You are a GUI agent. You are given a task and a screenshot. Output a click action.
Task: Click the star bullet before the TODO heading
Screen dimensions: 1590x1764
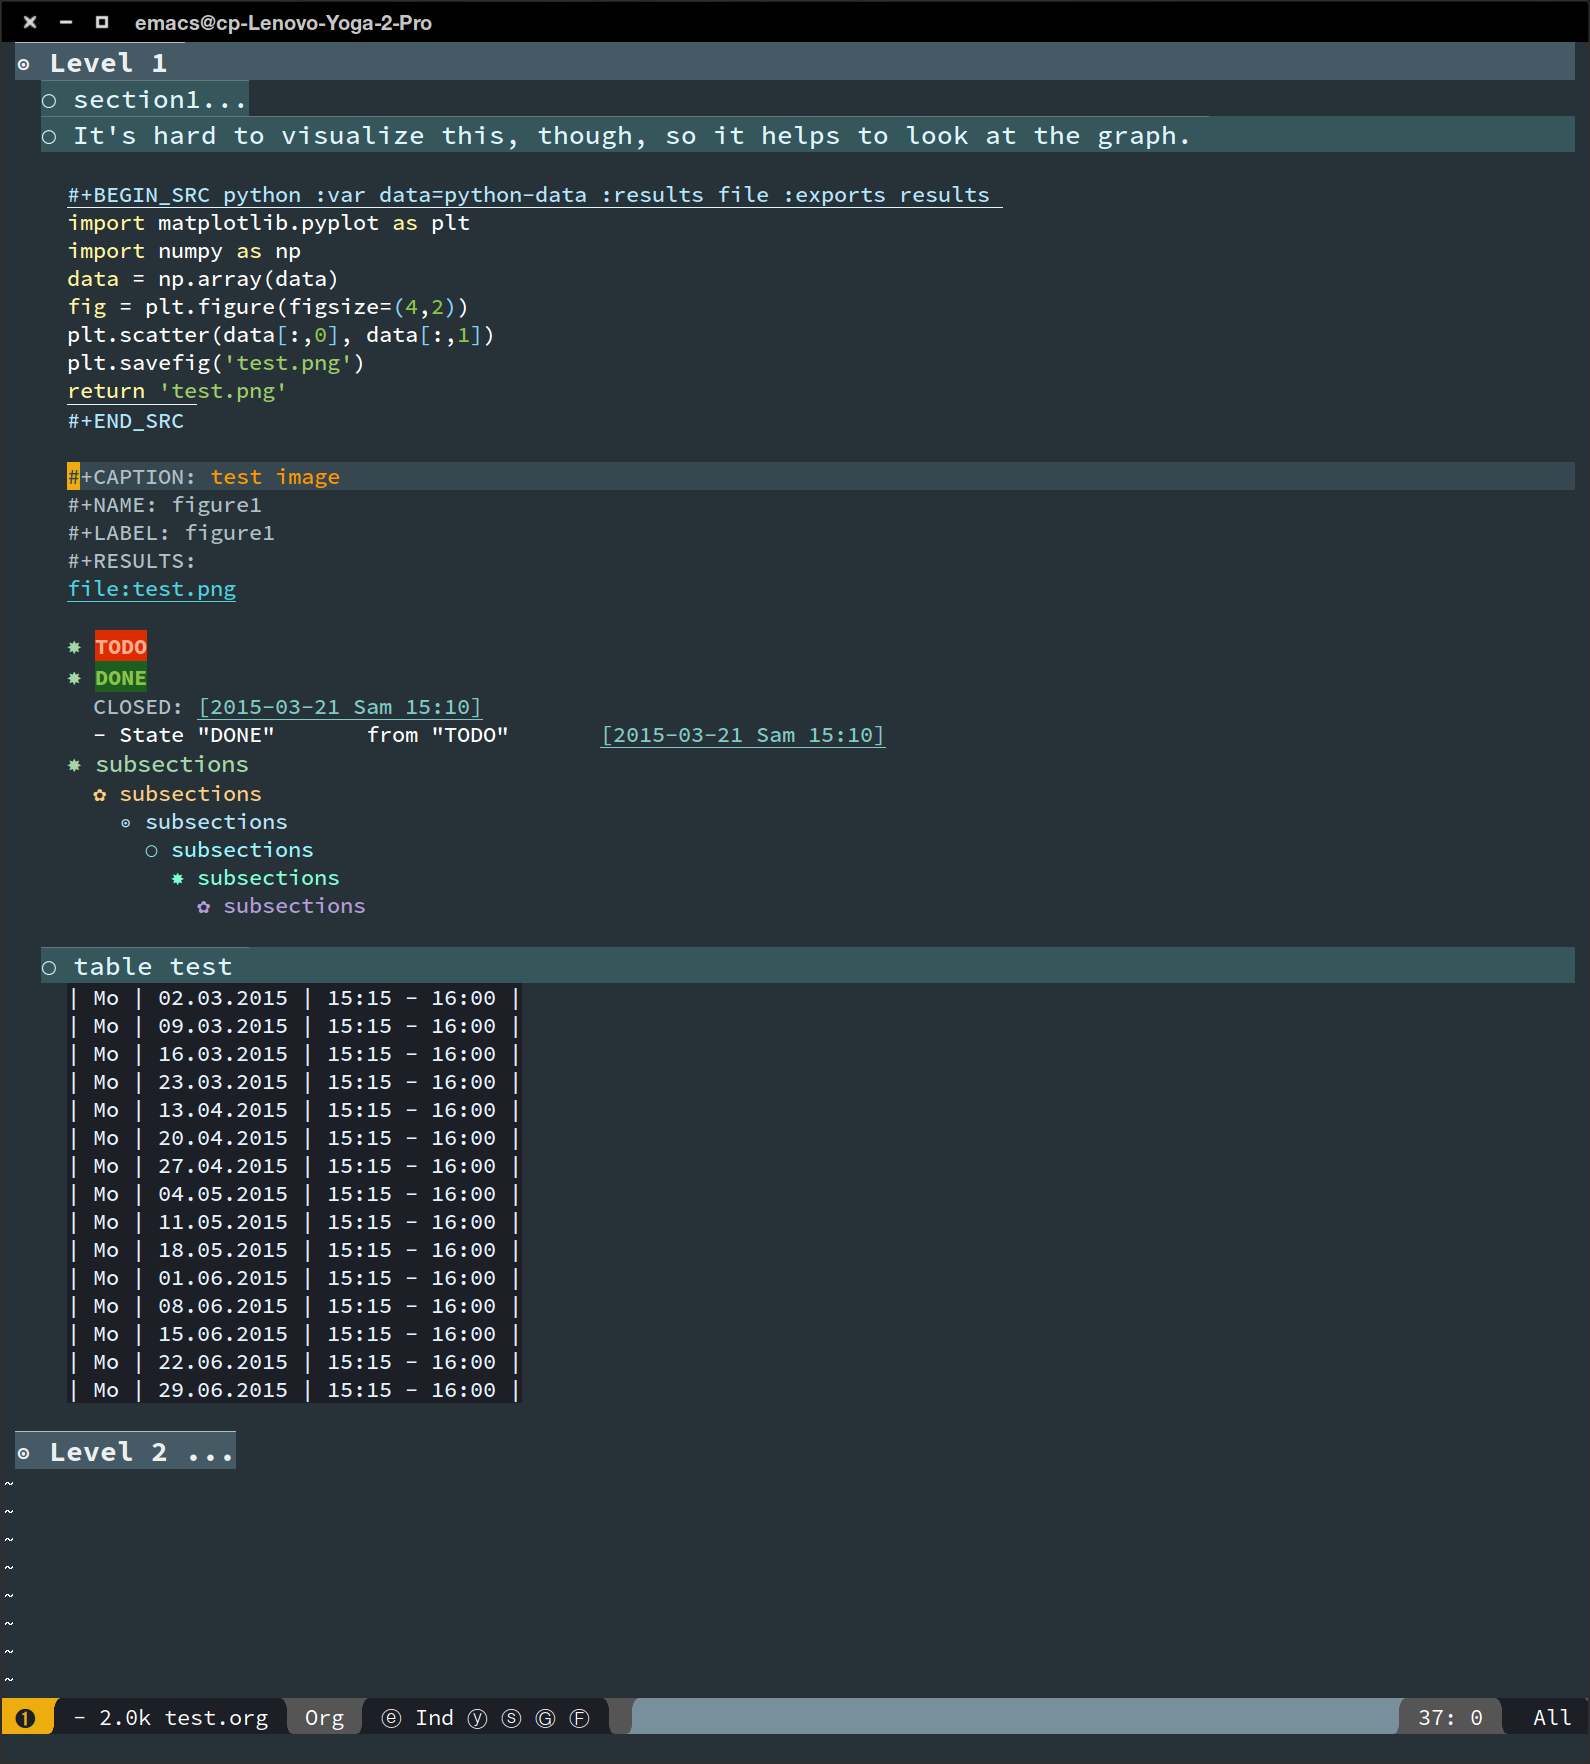tap(74, 648)
